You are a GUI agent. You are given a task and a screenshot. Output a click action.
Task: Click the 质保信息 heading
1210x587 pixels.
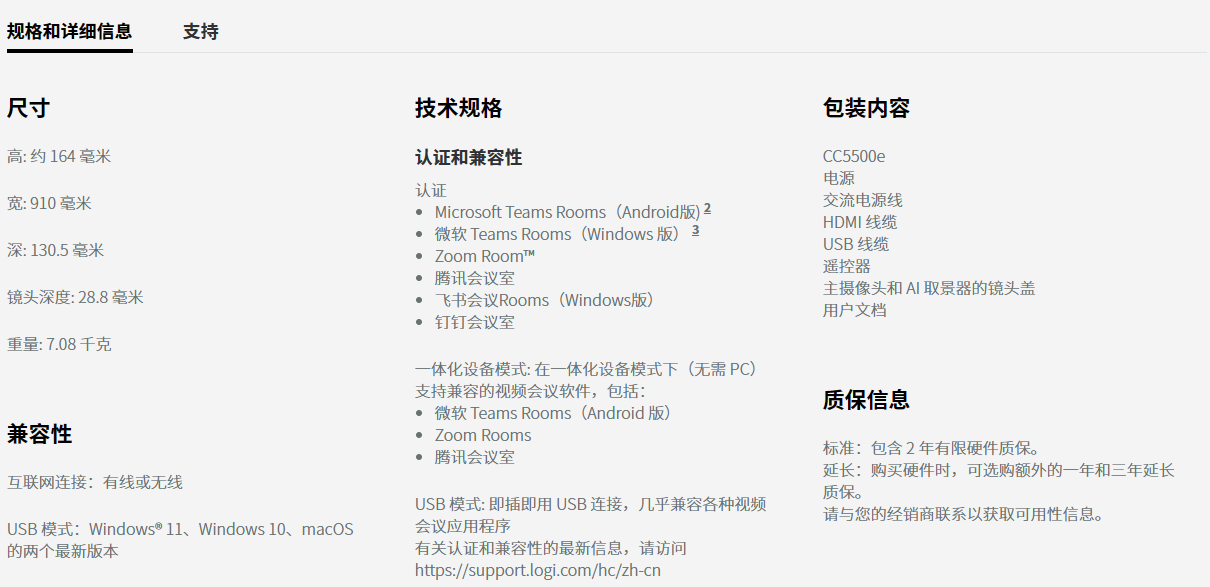coord(866,400)
